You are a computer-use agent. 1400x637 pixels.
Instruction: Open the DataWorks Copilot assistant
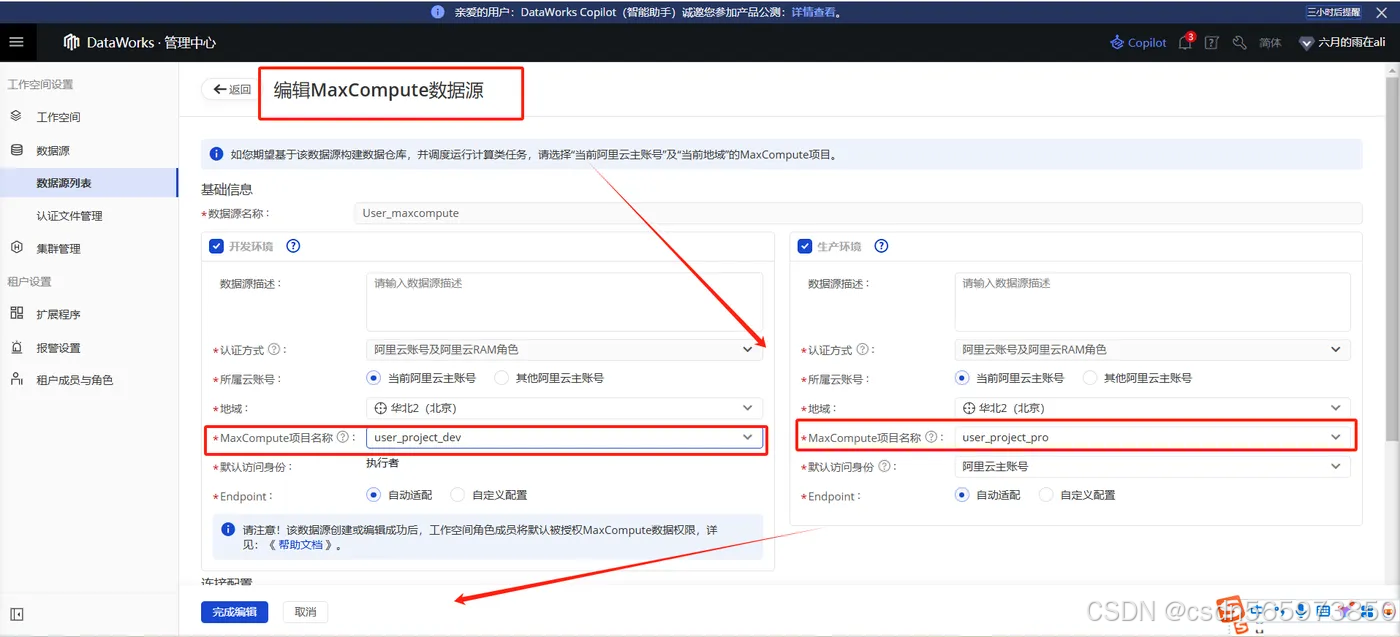1137,42
